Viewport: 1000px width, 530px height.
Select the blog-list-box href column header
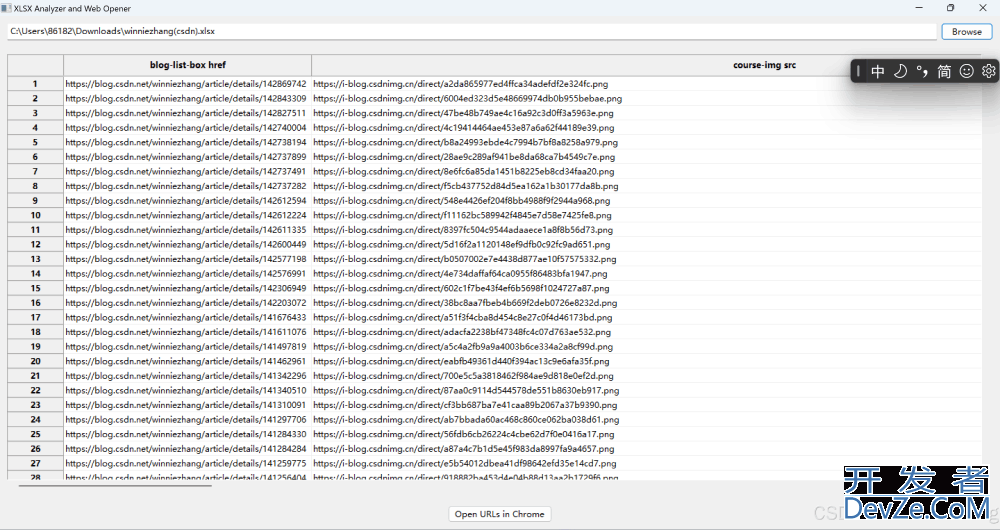(x=188, y=65)
